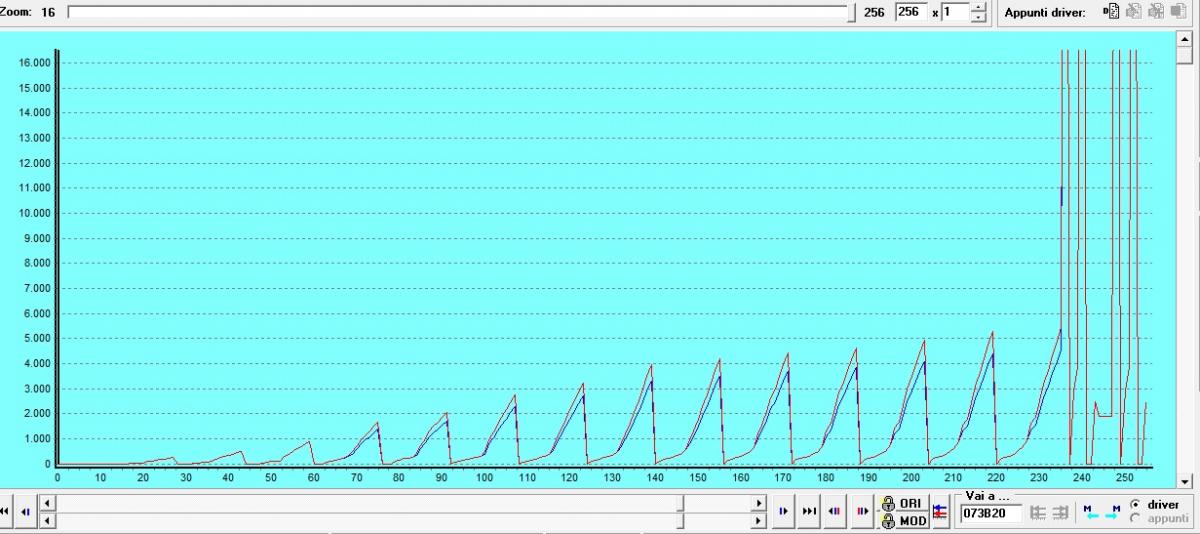
Task: Click the 256 width input box
Action: (910, 13)
